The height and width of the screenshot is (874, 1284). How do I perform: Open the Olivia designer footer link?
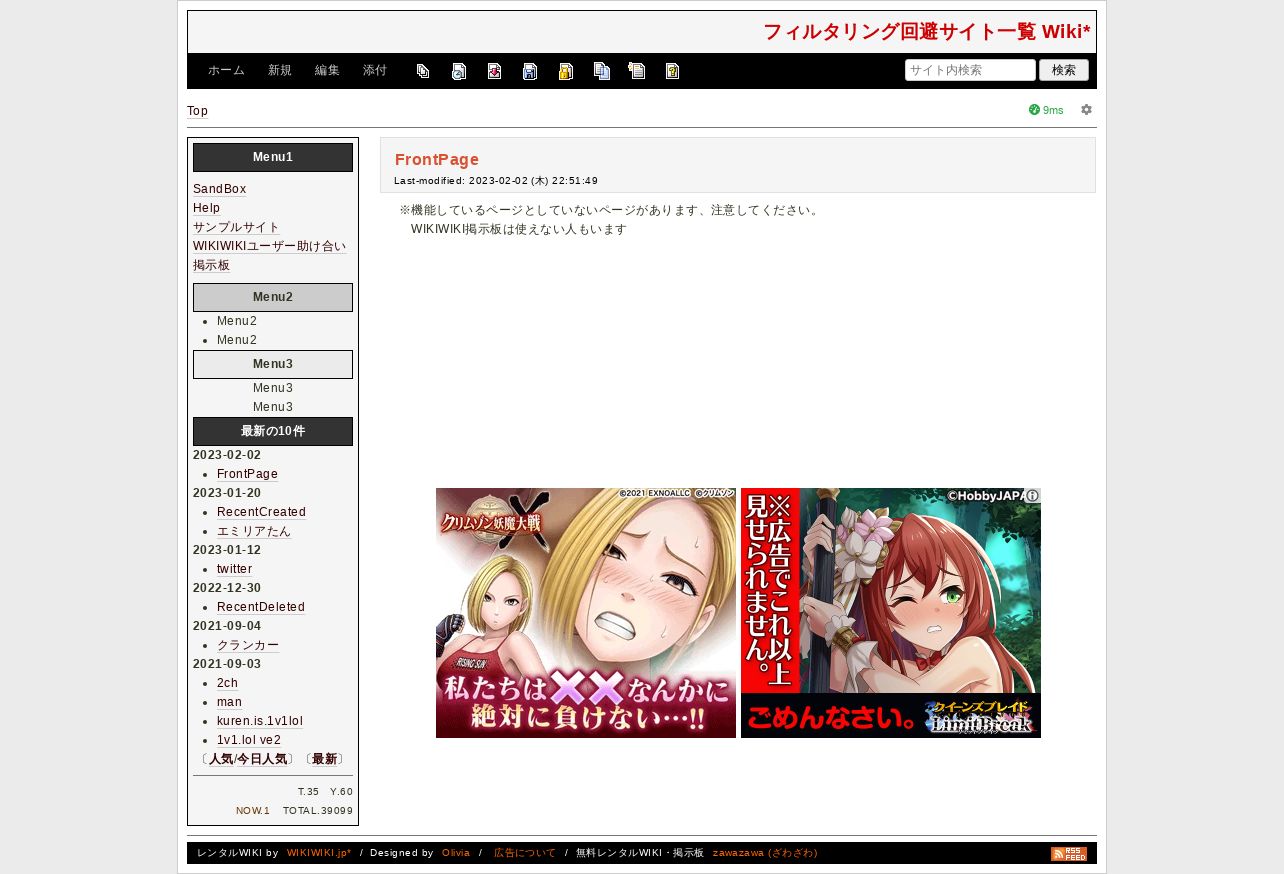coord(456,853)
